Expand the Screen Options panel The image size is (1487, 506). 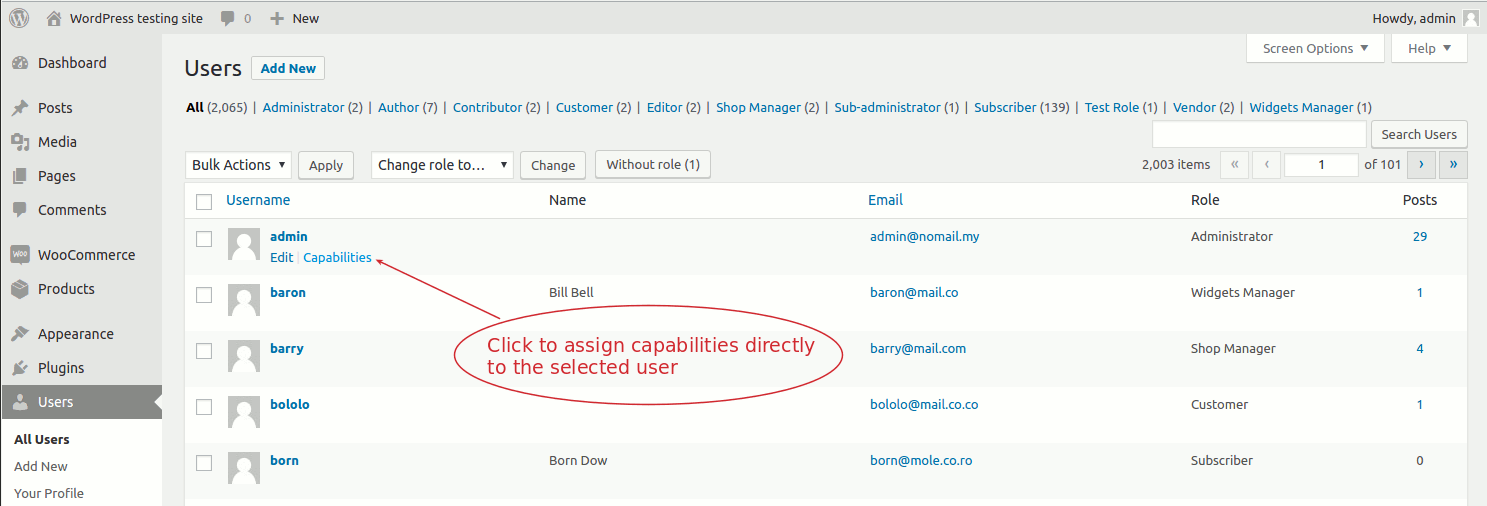(x=1315, y=48)
